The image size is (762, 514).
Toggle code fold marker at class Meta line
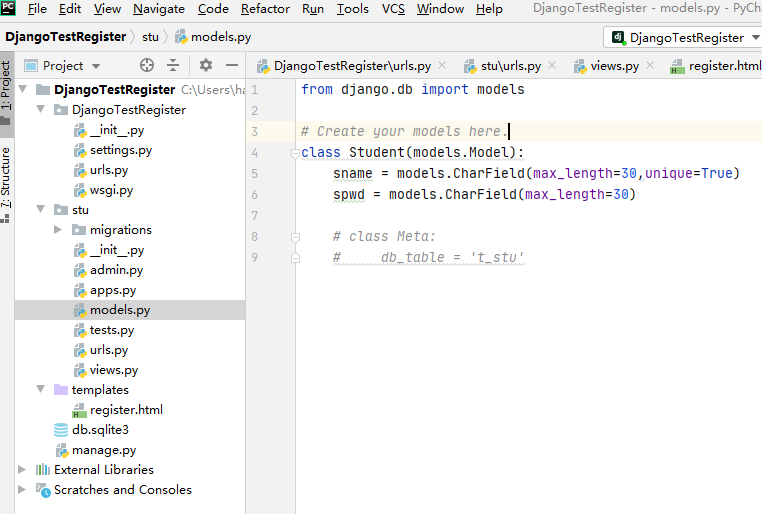tap(295, 237)
